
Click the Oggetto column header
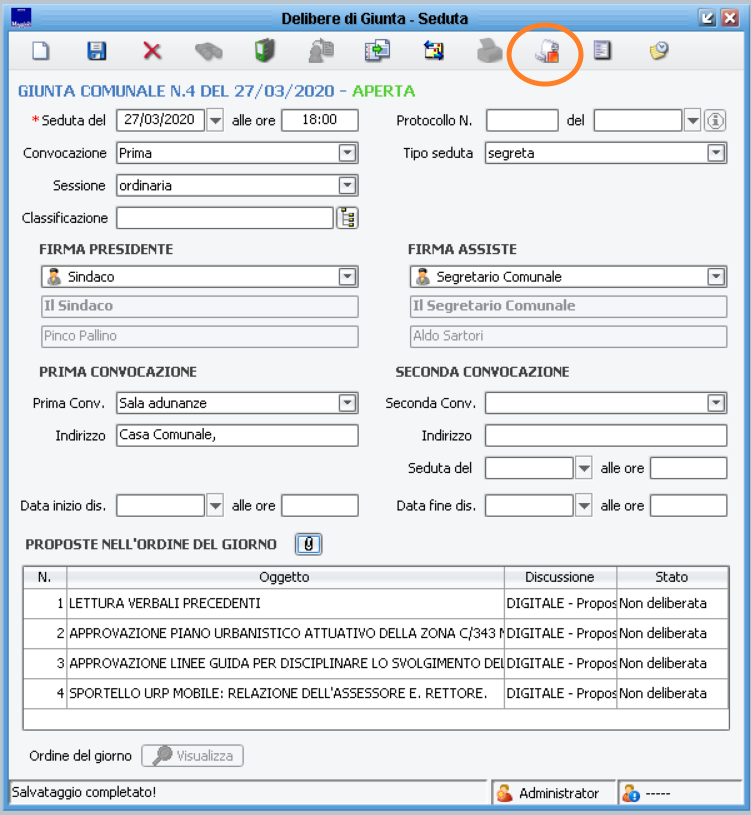pyautogui.click(x=284, y=577)
